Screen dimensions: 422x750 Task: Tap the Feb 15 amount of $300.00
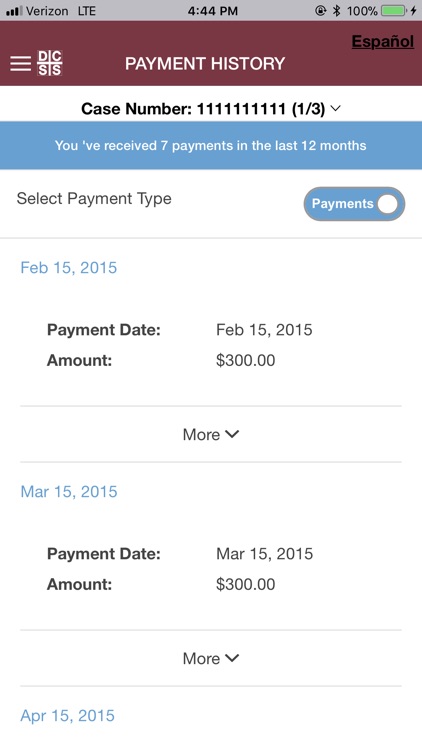pyautogui.click(x=245, y=360)
